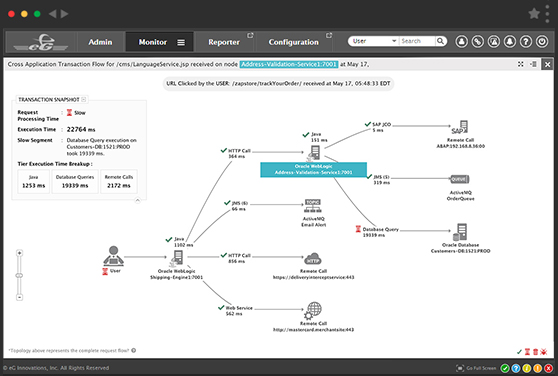
Task: Open the Configuration tab
Action: tap(294, 42)
